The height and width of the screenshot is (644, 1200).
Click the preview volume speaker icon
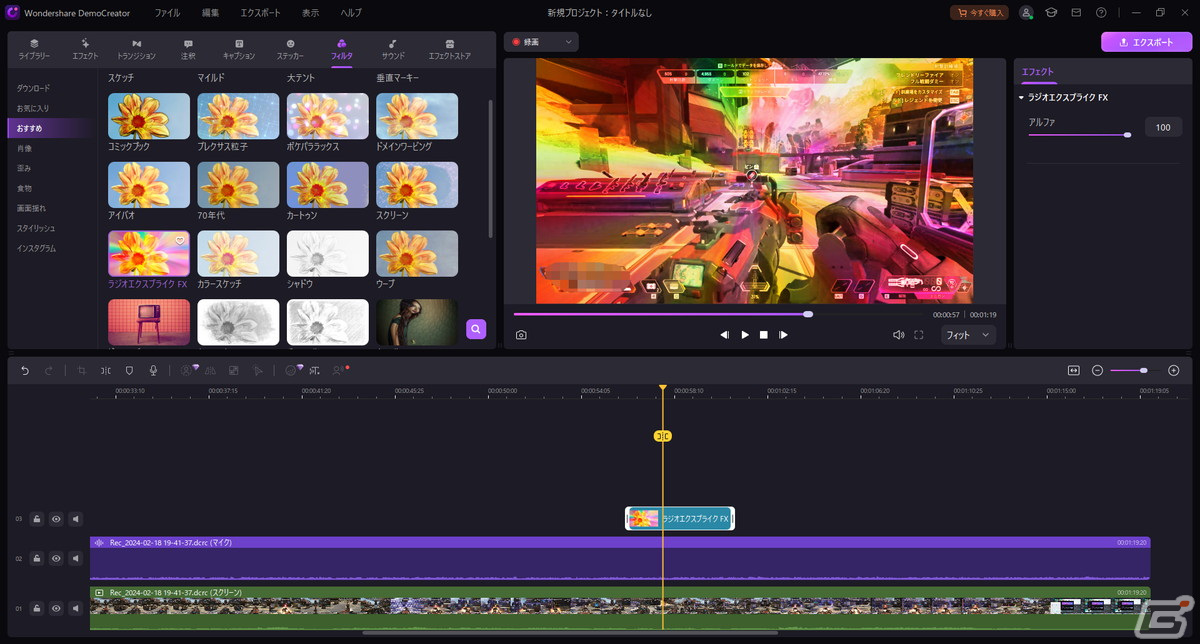point(898,335)
